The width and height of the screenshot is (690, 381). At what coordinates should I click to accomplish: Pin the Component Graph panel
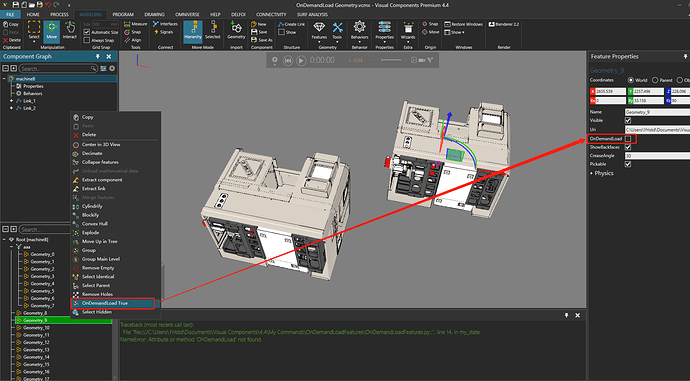98,57
